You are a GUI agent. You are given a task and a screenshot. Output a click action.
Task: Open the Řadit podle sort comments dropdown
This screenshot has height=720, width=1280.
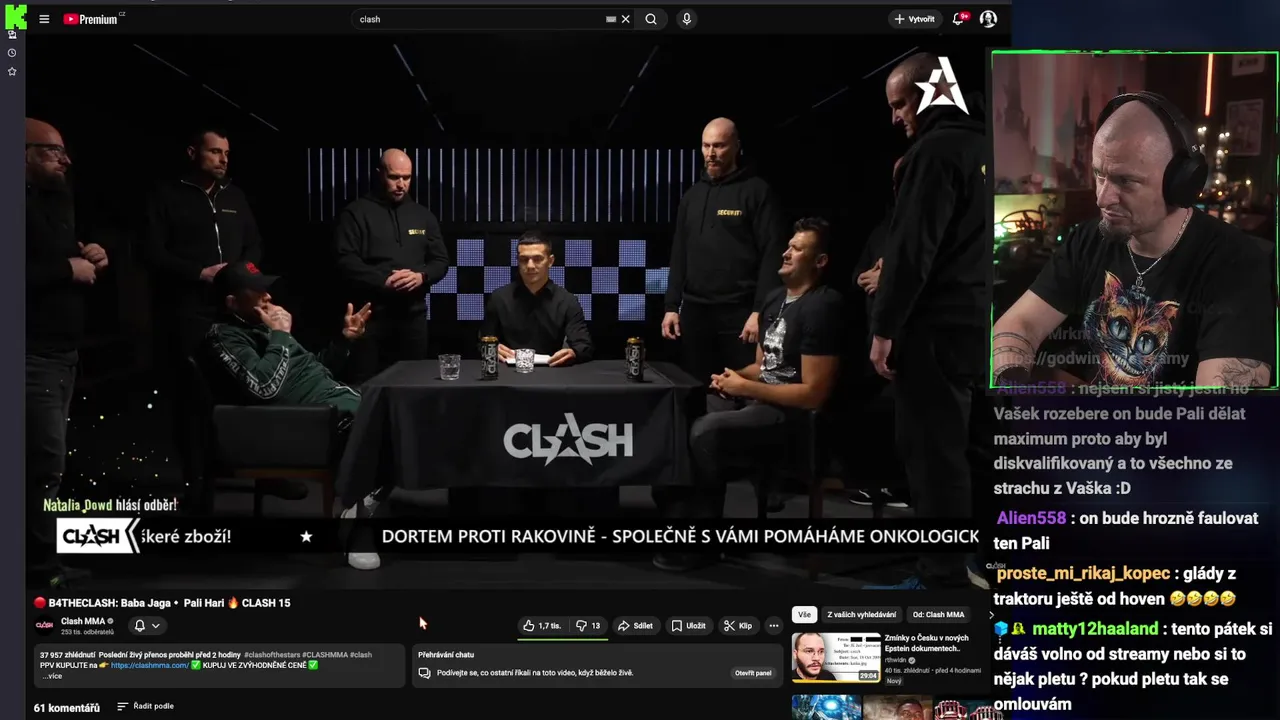coord(145,707)
